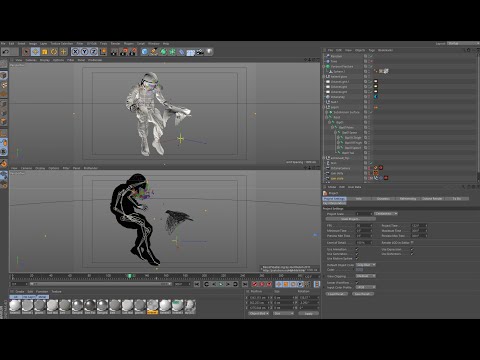
Task: Open the Project Scale units dropdown
Action: [386, 214]
